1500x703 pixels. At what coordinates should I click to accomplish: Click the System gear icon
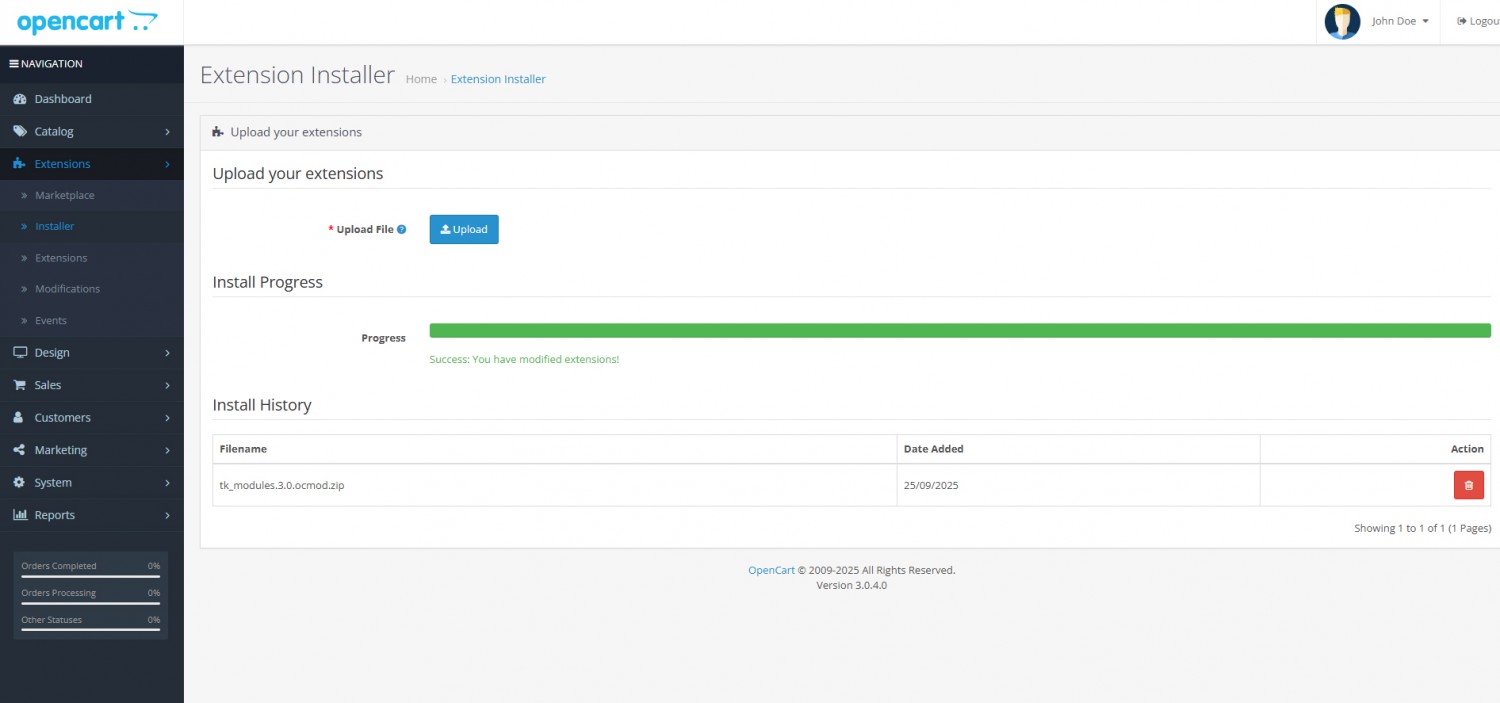click(19, 483)
